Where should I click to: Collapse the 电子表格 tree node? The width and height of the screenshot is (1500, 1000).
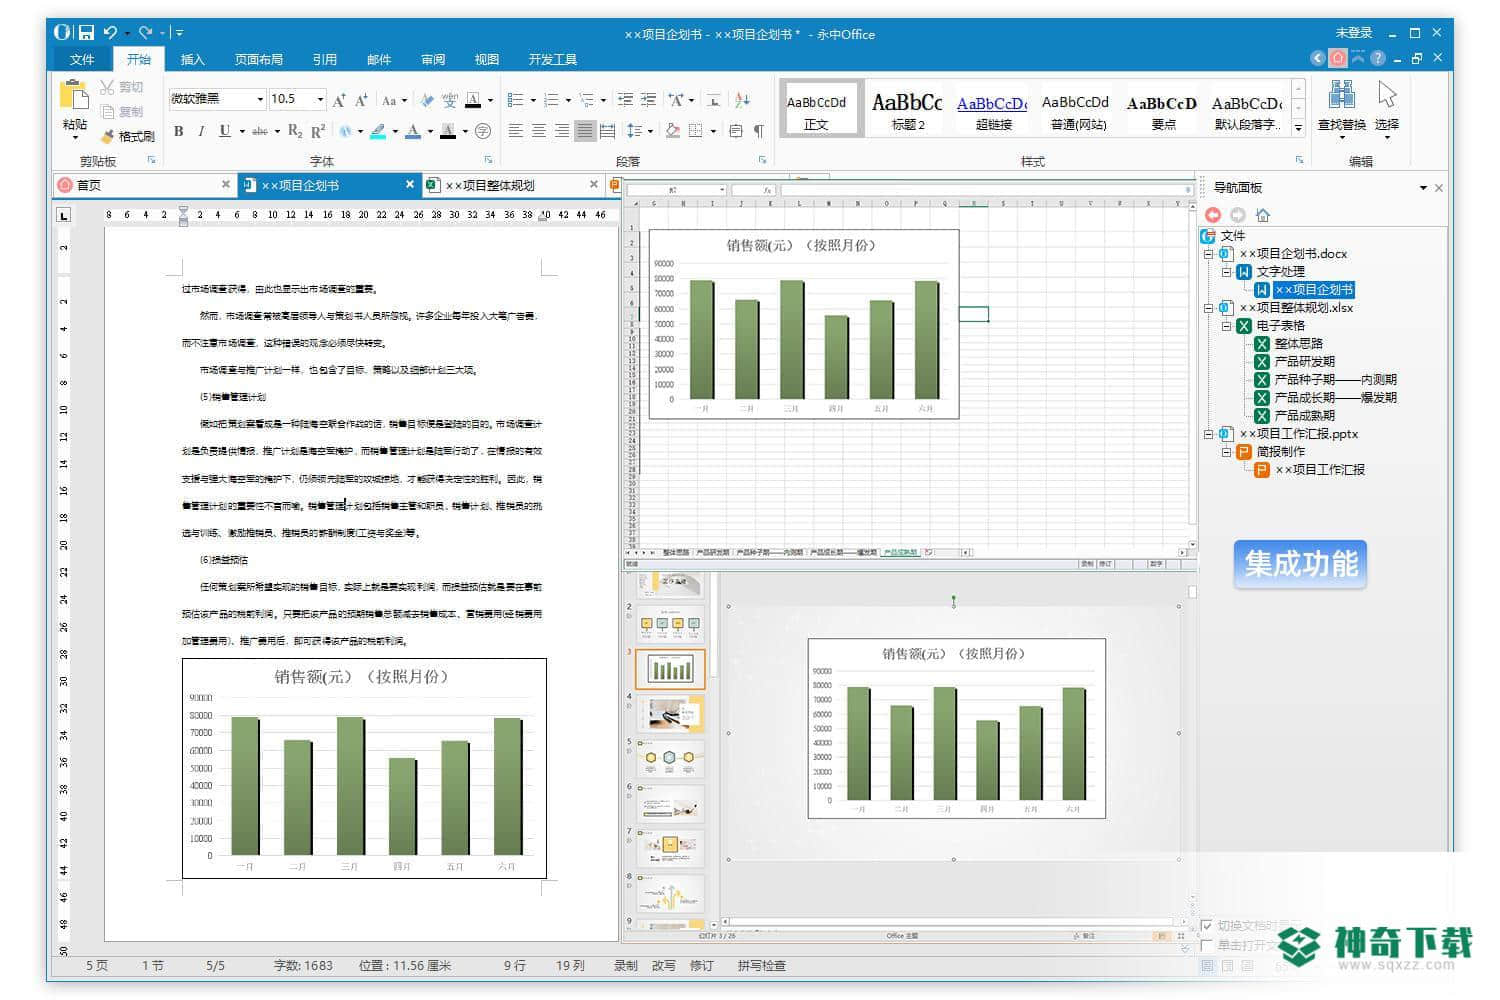[1226, 326]
